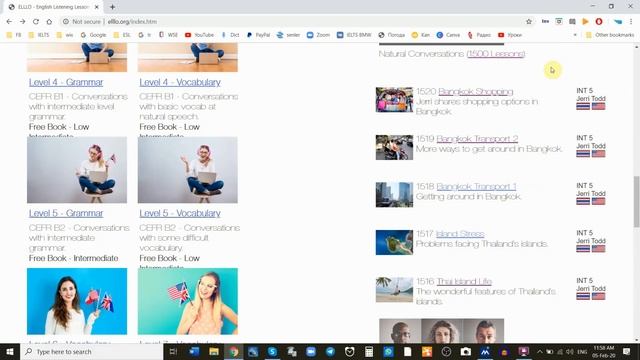Screen dimensions: 640x360
Task: Bookmark this page with the star icon
Action: click(529, 22)
